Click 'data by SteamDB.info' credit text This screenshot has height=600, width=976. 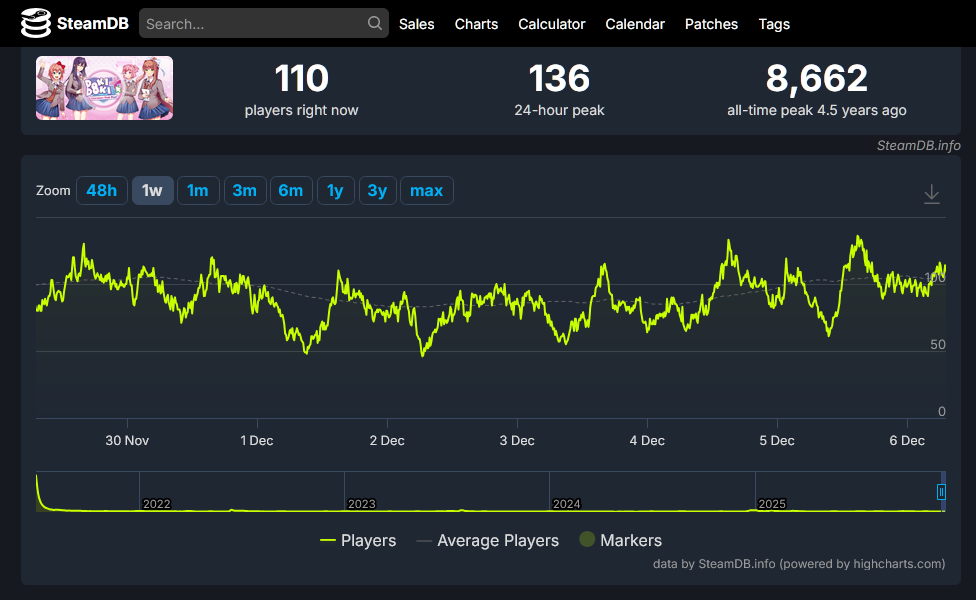point(799,564)
